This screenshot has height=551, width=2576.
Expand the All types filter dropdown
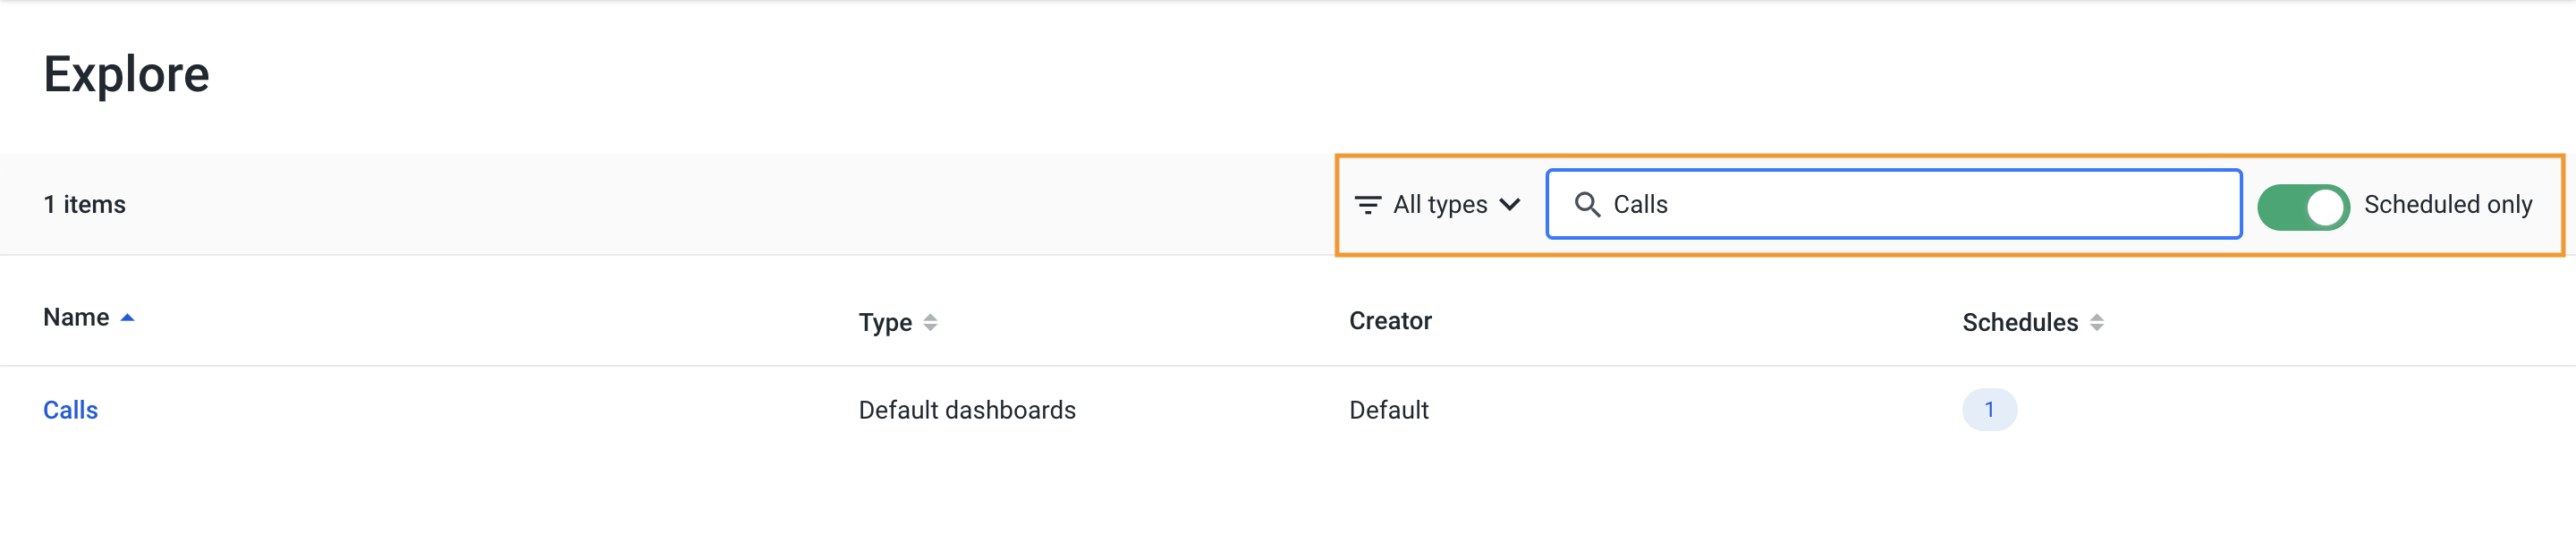(x=1437, y=205)
